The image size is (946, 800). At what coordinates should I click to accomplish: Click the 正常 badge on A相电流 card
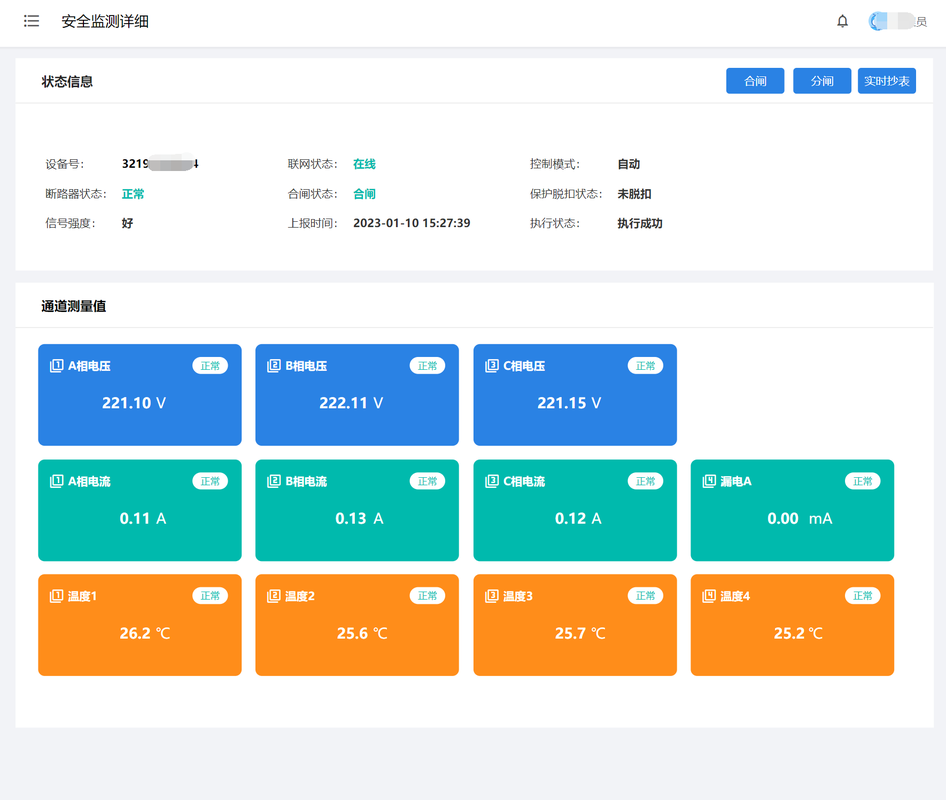[210, 481]
